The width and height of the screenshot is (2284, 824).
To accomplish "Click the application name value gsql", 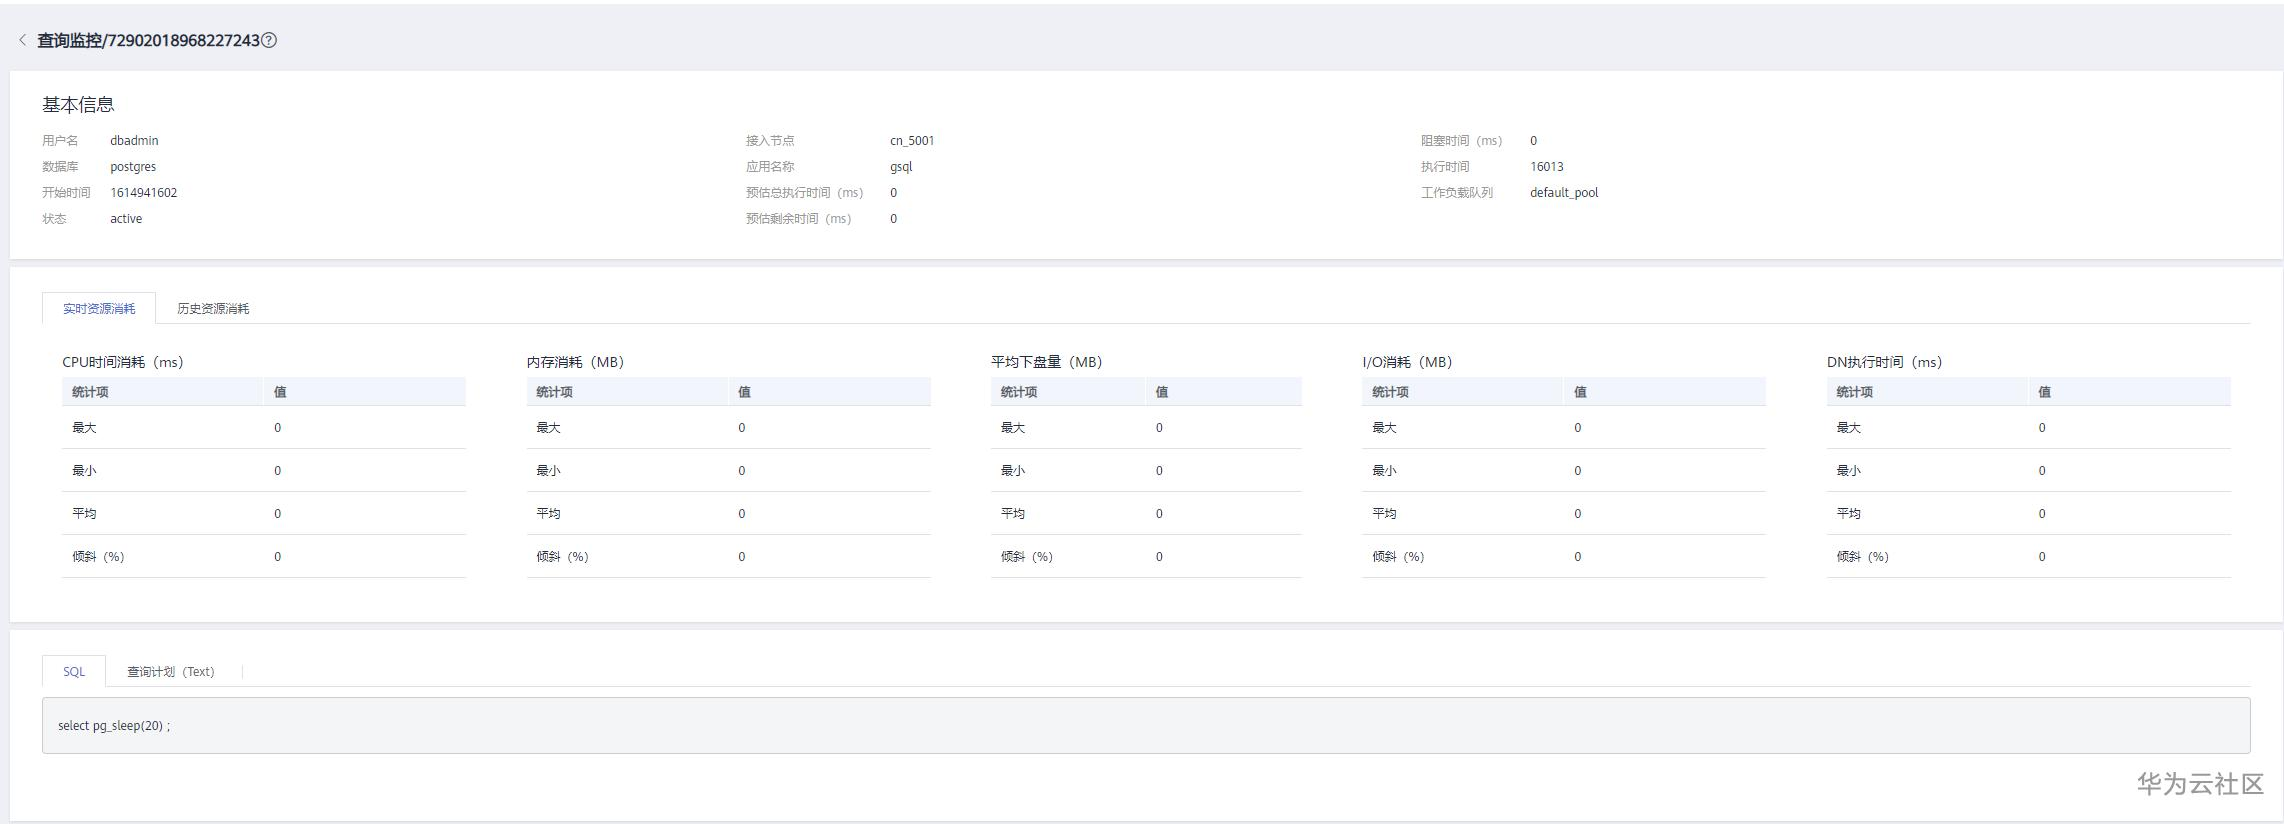I will click(901, 167).
